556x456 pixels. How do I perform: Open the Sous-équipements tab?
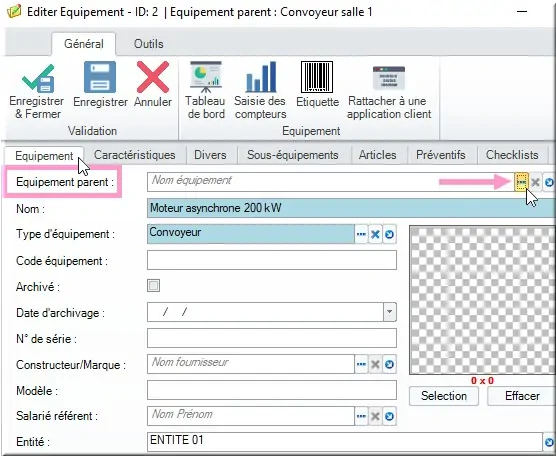tap(293, 155)
